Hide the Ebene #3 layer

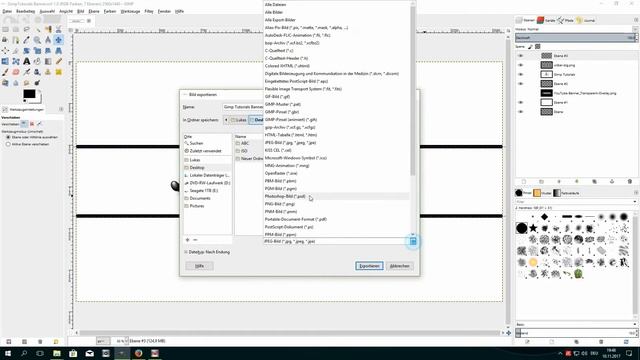[x=520, y=56]
